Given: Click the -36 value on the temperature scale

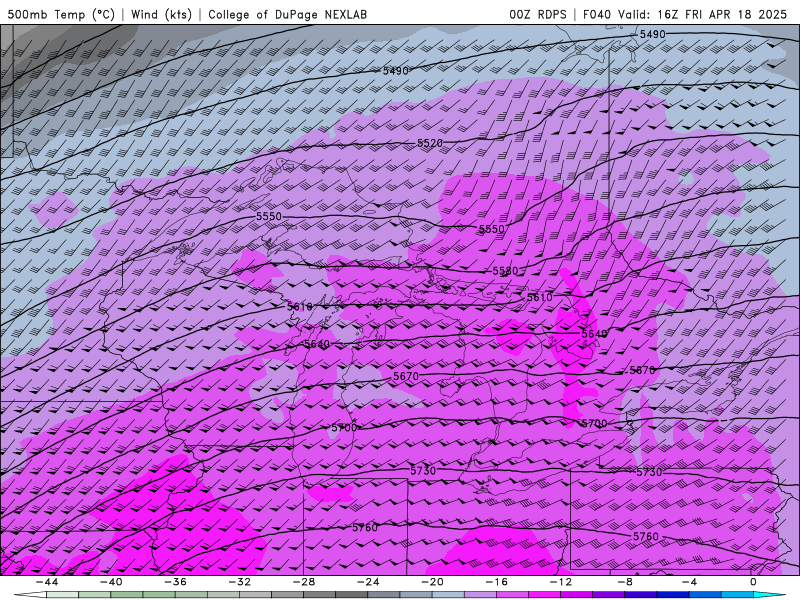Looking at the screenshot, I should coord(175,582).
